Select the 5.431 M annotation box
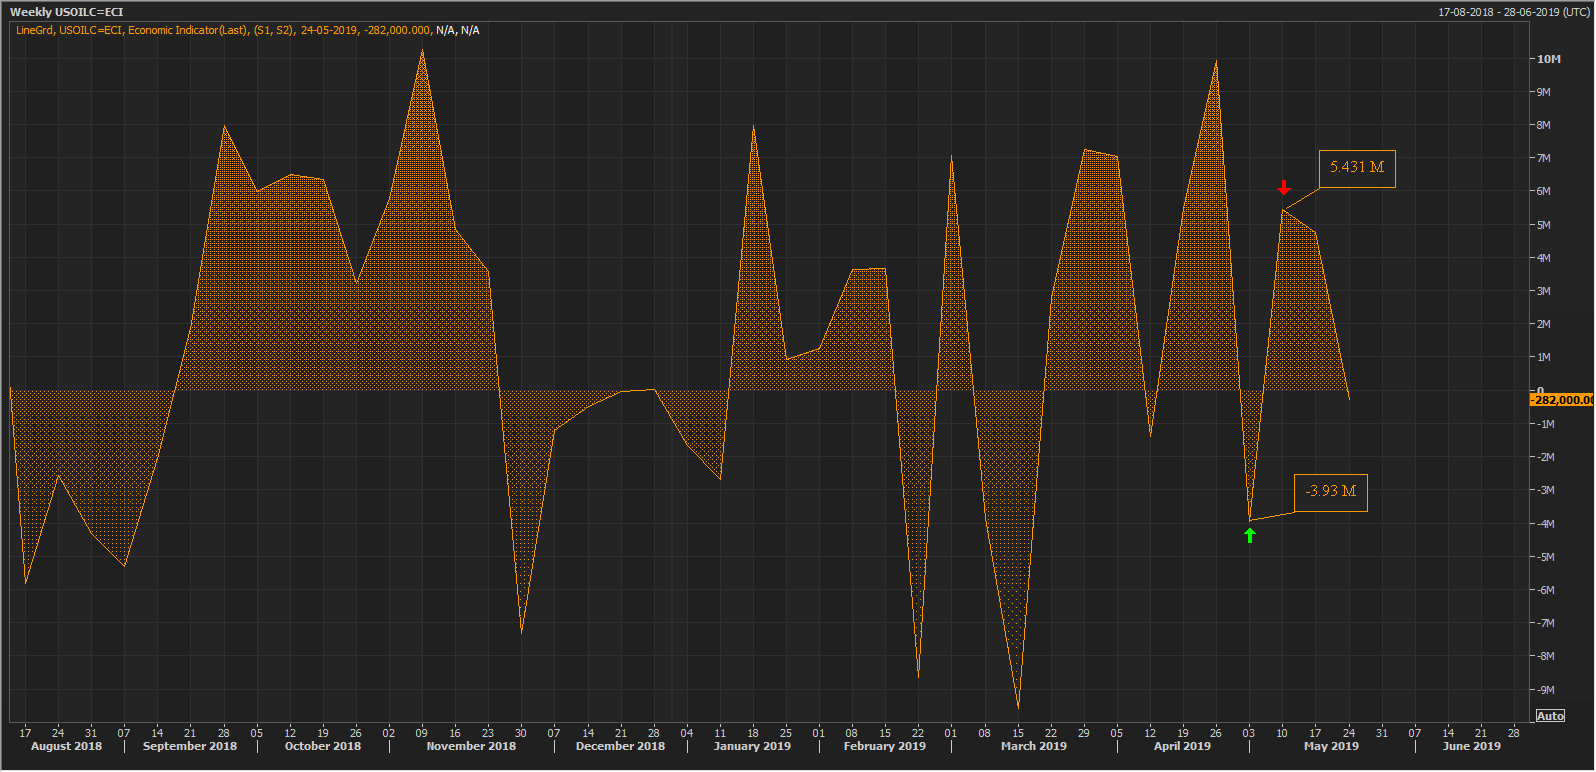 pyautogui.click(x=1357, y=168)
